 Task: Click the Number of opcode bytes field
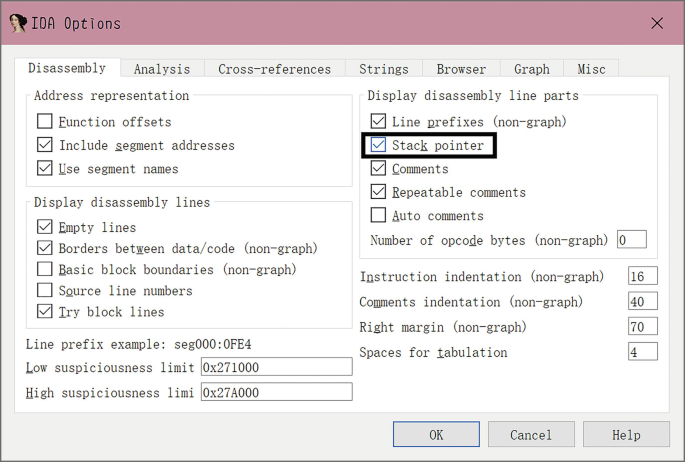coord(632,240)
